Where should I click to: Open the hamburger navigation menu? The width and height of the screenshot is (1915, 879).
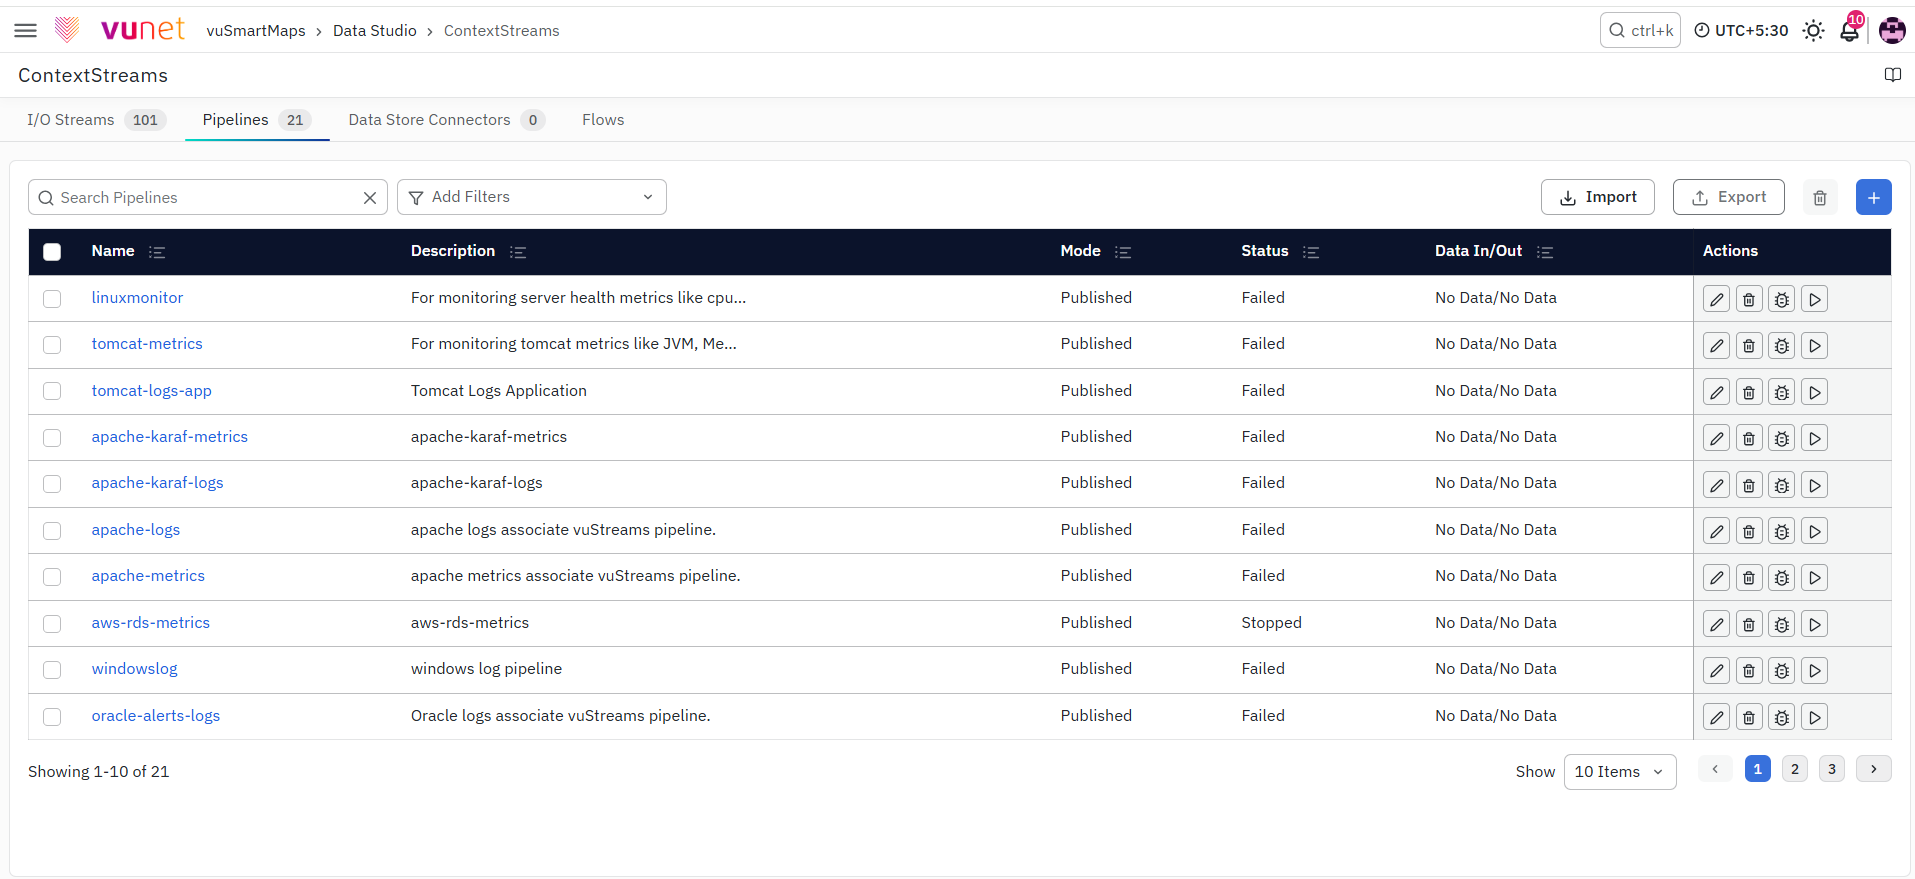pyautogui.click(x=26, y=31)
